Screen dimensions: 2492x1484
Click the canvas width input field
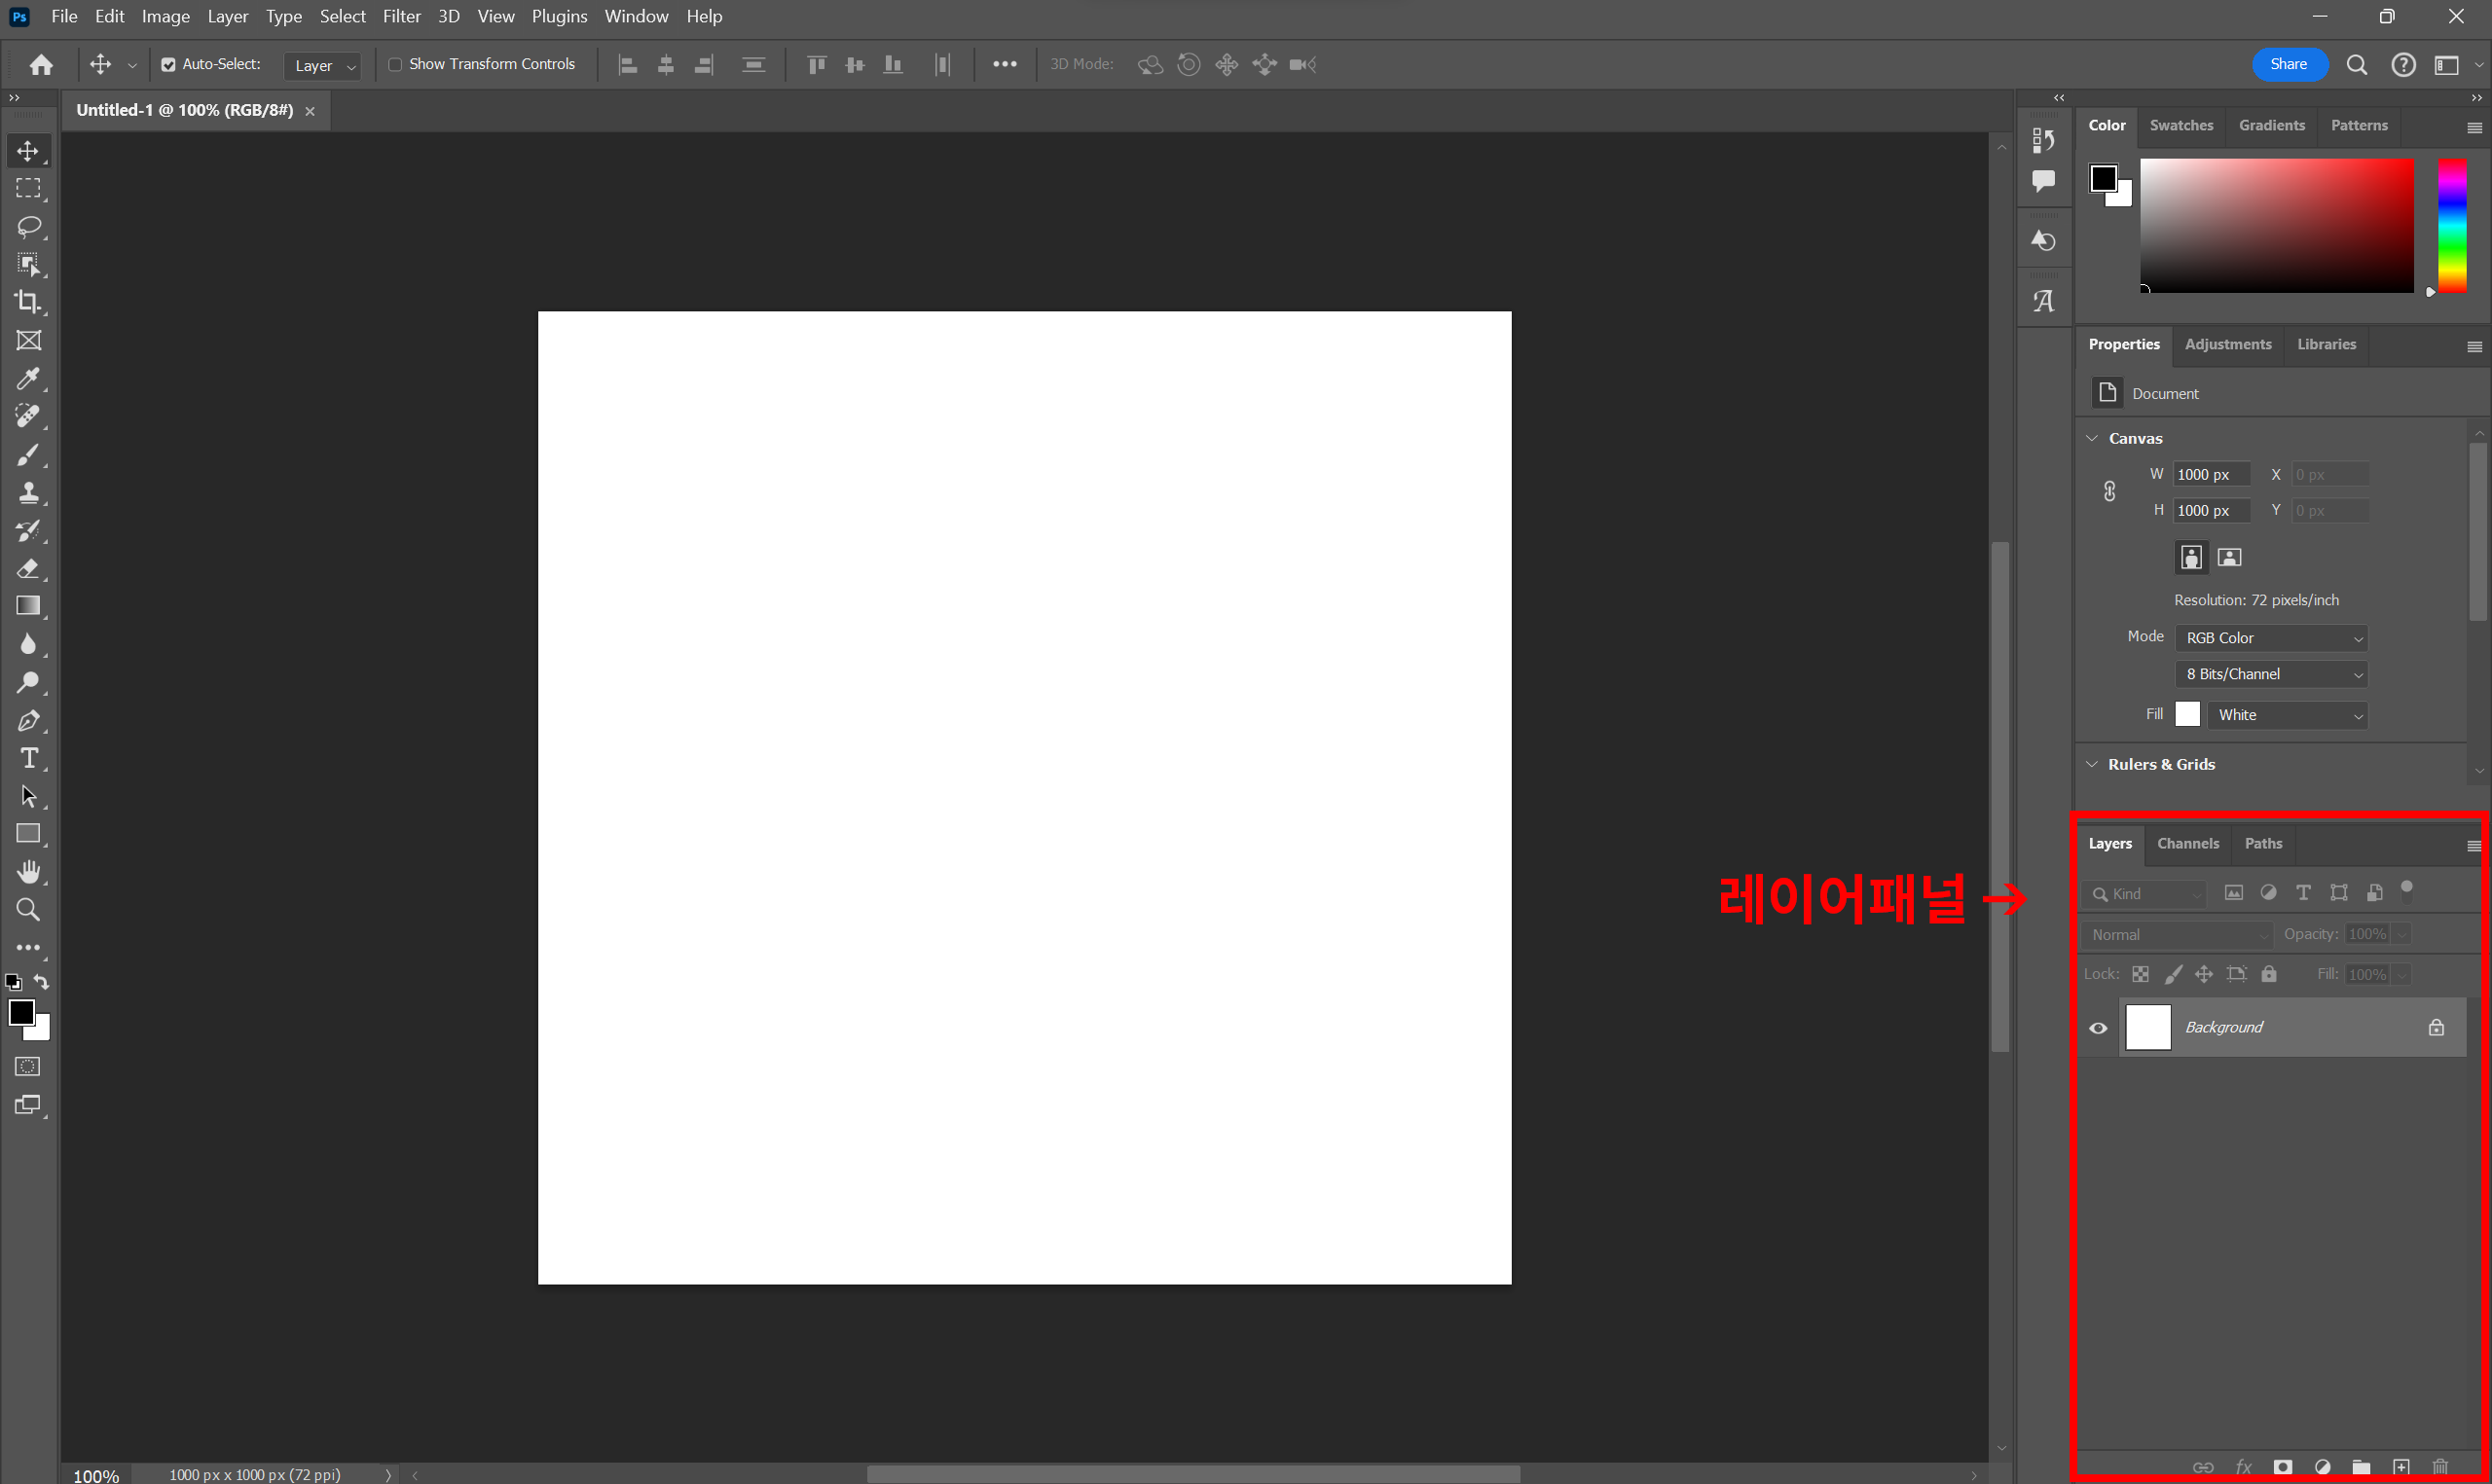tap(2210, 474)
